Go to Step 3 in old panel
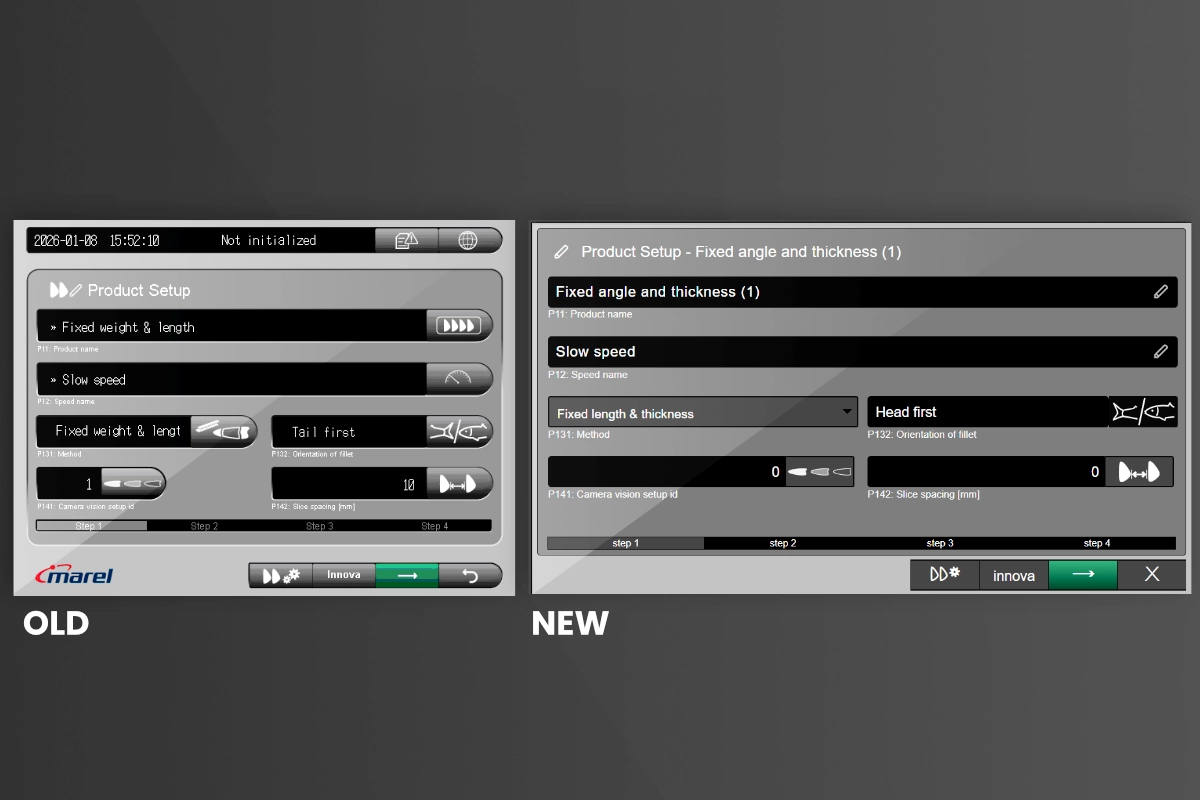This screenshot has width=1200, height=800. click(x=320, y=526)
